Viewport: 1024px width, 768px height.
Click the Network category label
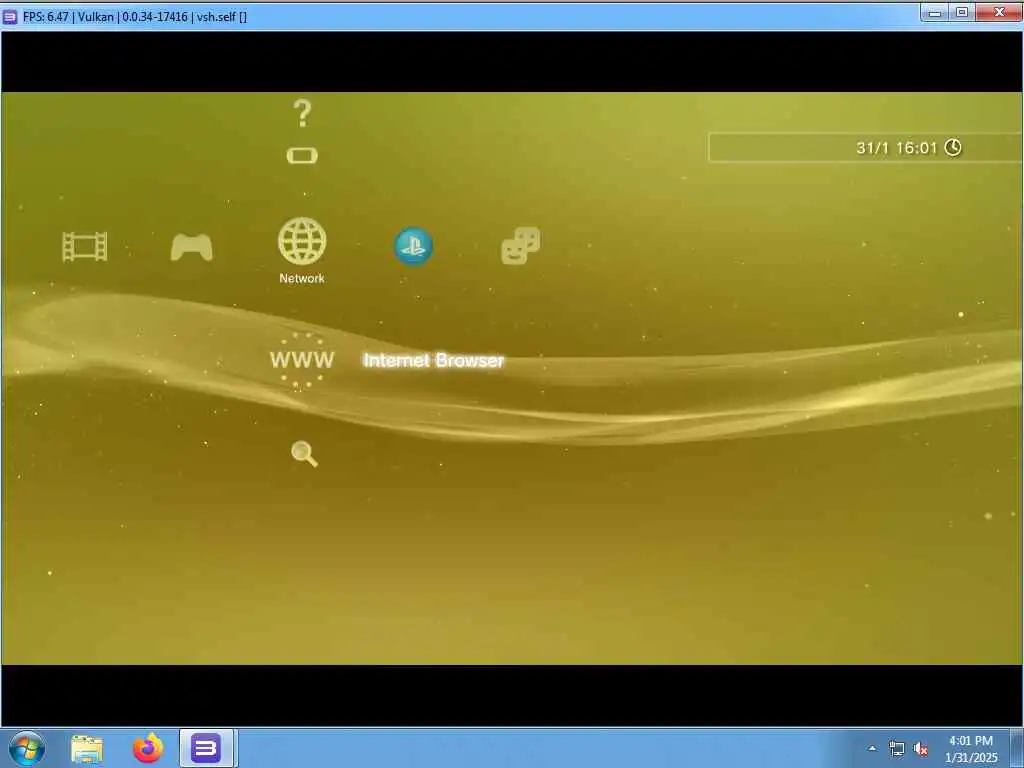pyautogui.click(x=302, y=278)
